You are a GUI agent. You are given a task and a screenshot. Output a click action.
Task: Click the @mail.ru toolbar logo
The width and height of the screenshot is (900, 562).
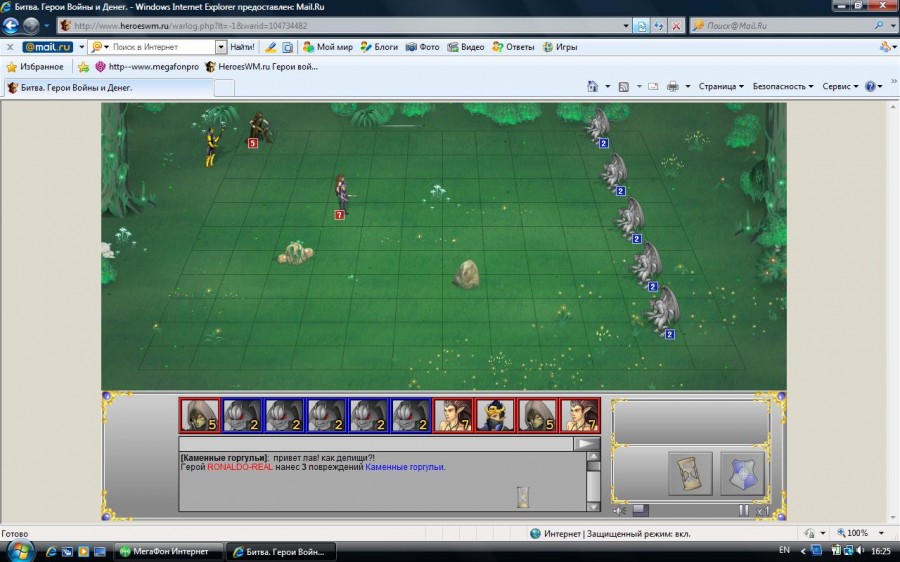coord(48,47)
